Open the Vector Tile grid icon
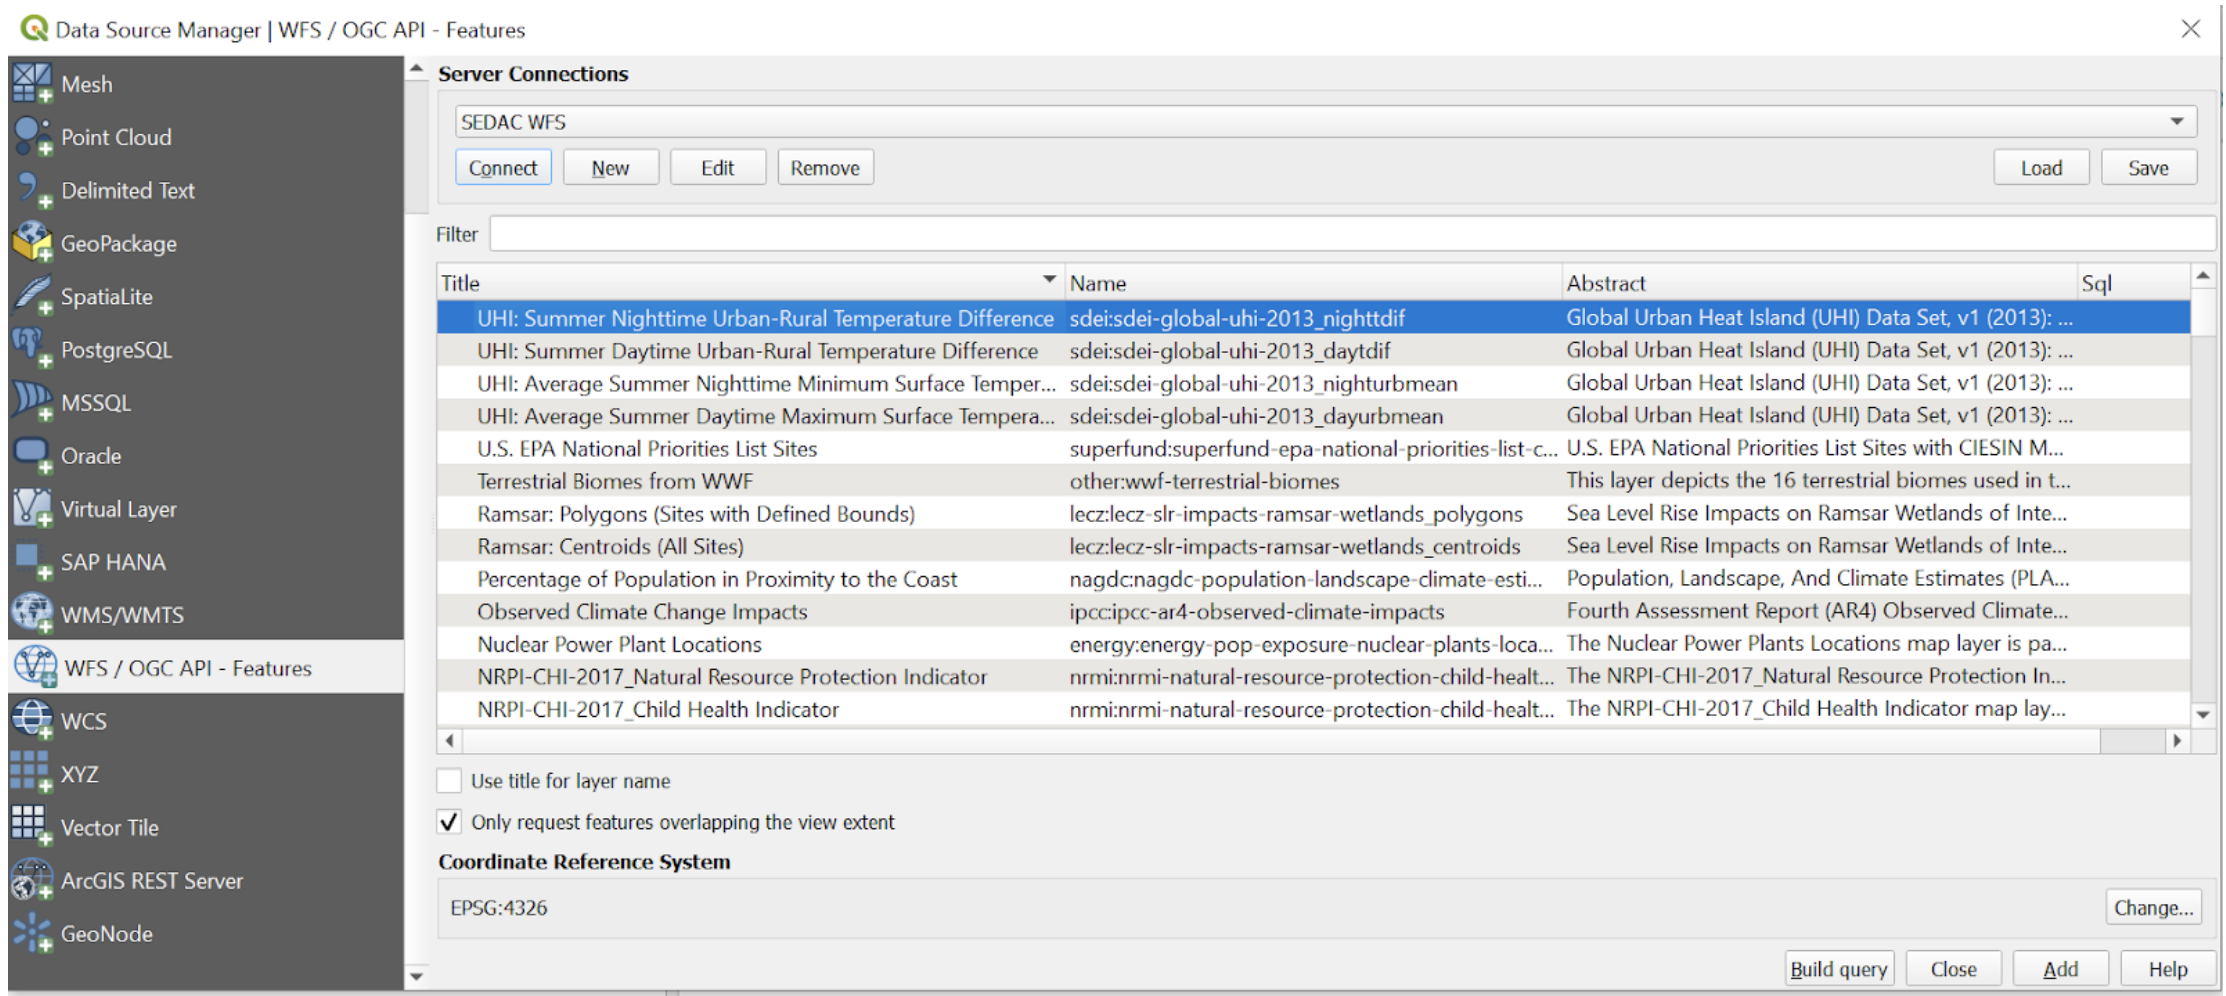 [x=32, y=827]
